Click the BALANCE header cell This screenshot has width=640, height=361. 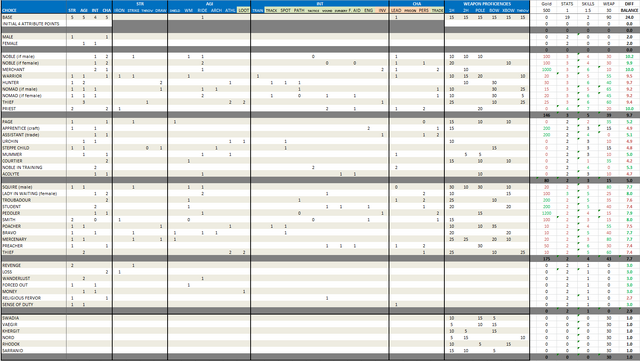(x=629, y=10)
